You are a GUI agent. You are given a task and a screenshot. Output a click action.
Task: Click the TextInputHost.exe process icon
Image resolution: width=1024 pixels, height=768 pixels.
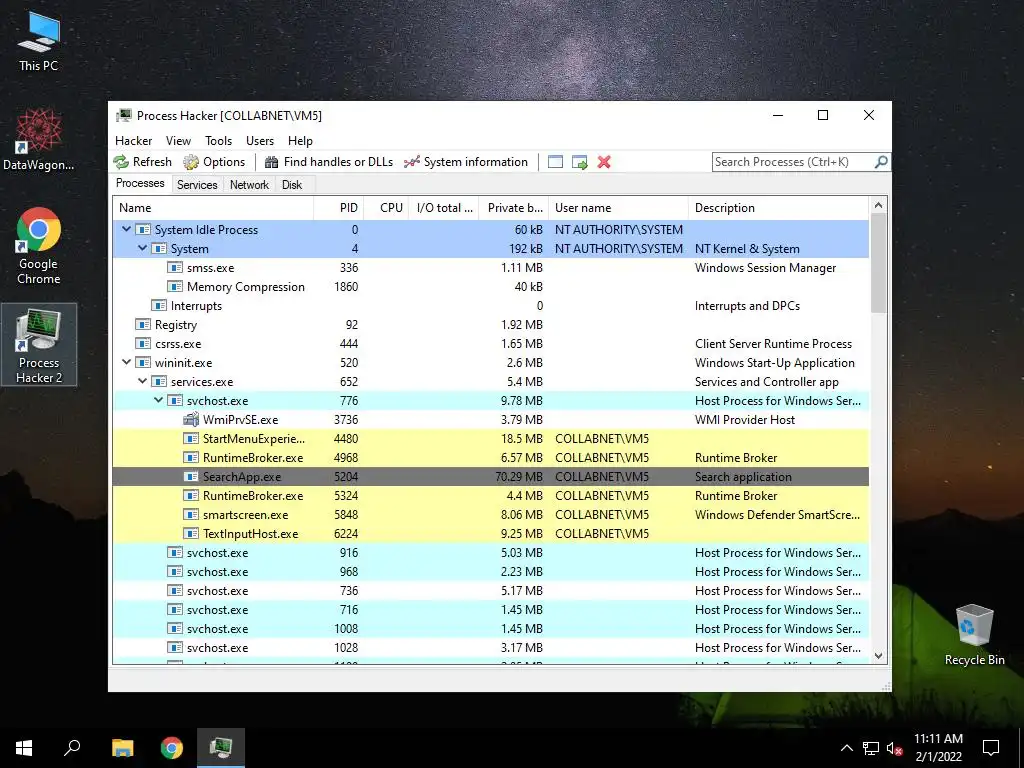point(191,534)
